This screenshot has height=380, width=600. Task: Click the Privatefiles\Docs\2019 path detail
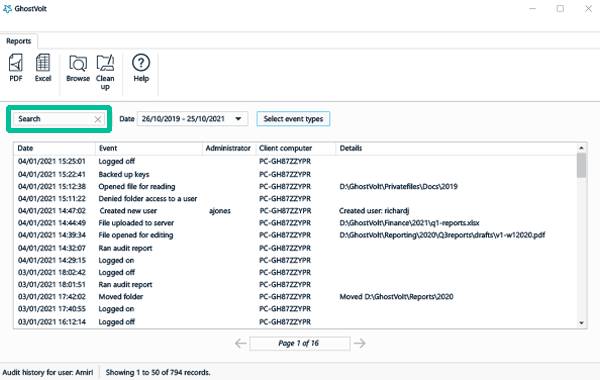[x=398, y=186]
